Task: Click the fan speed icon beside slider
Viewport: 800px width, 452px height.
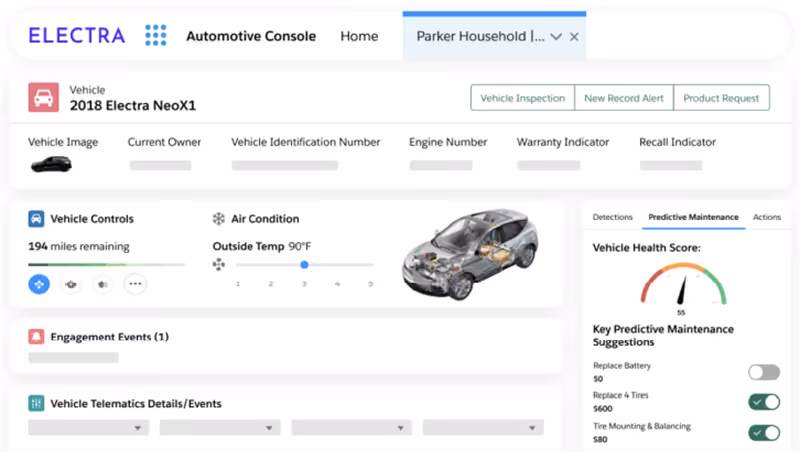Action: point(219,264)
